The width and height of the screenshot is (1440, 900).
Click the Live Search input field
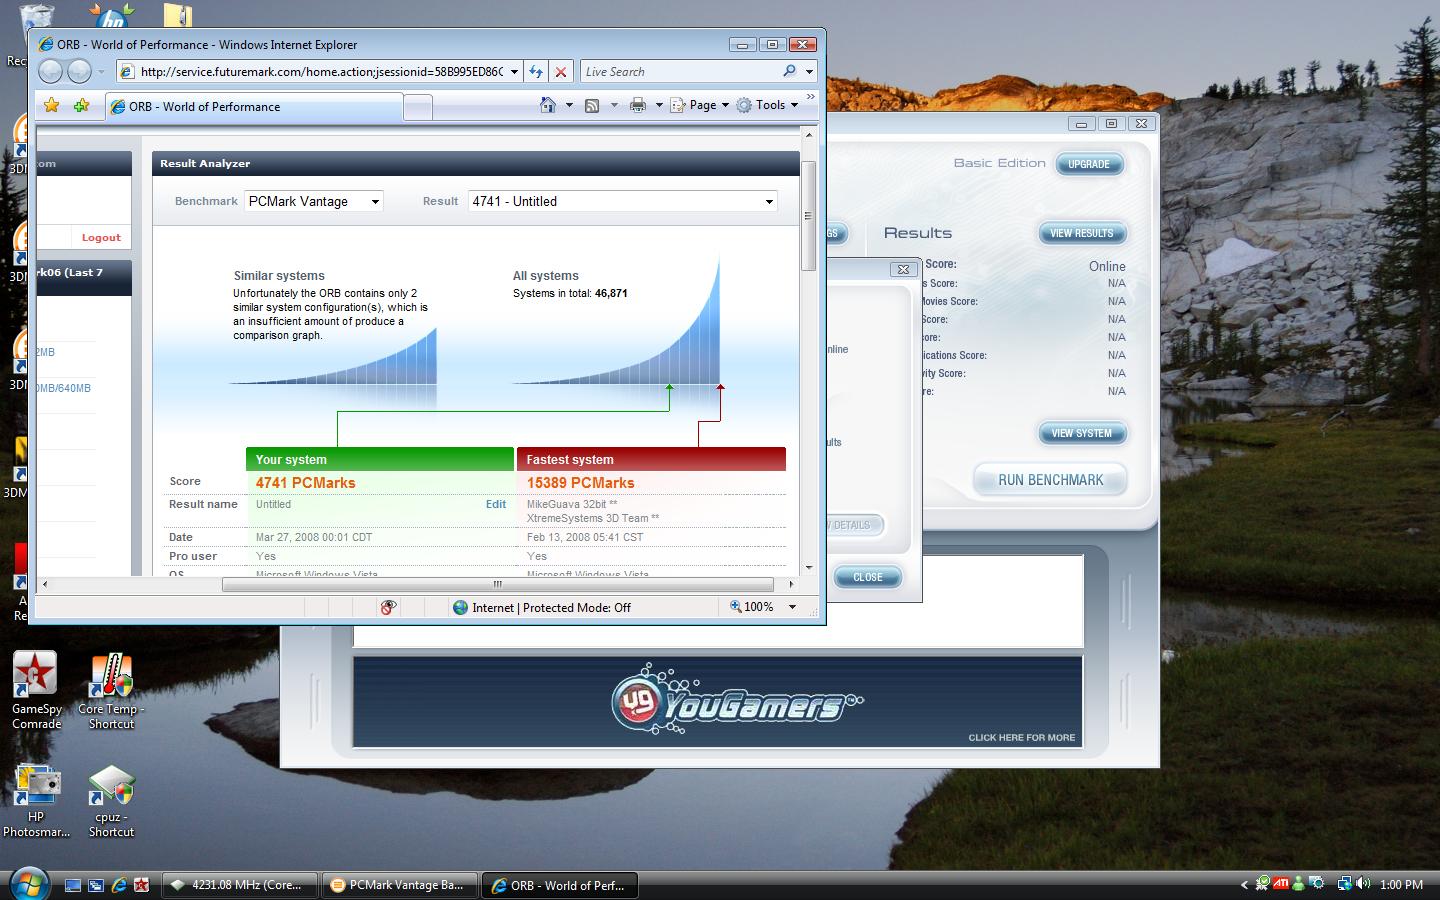click(680, 72)
